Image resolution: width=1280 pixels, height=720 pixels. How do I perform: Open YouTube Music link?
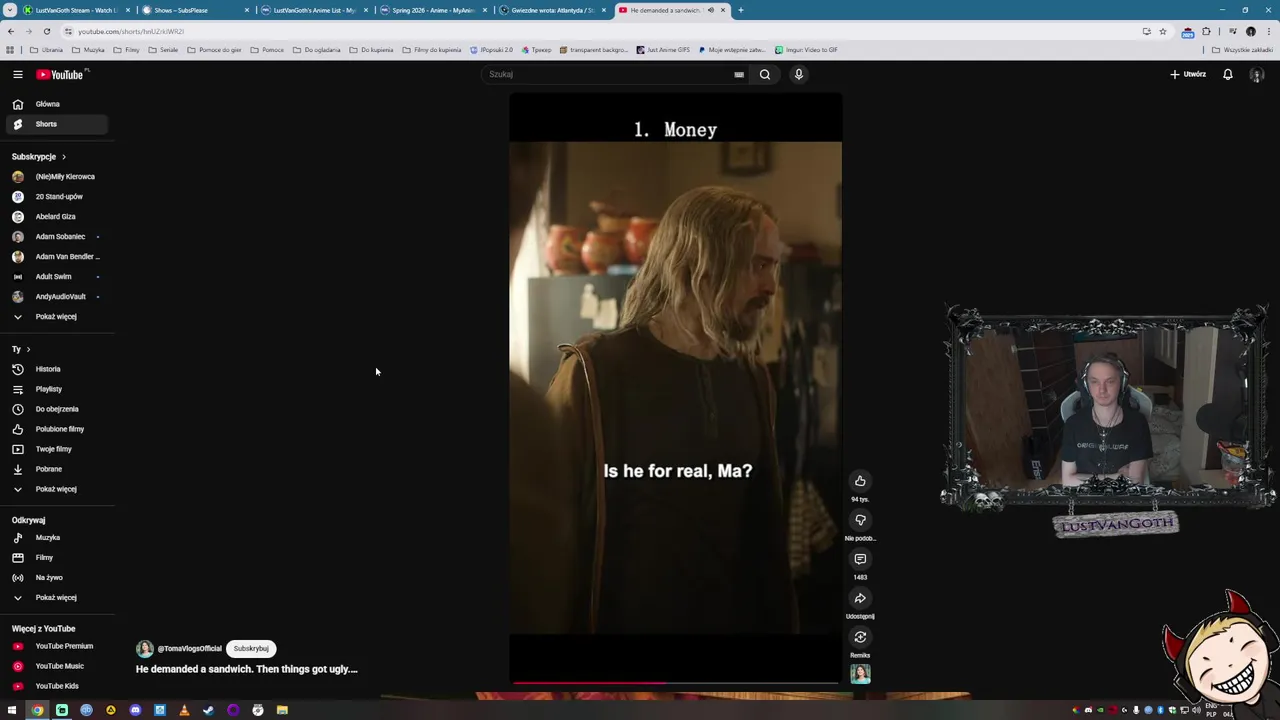tap(57, 666)
